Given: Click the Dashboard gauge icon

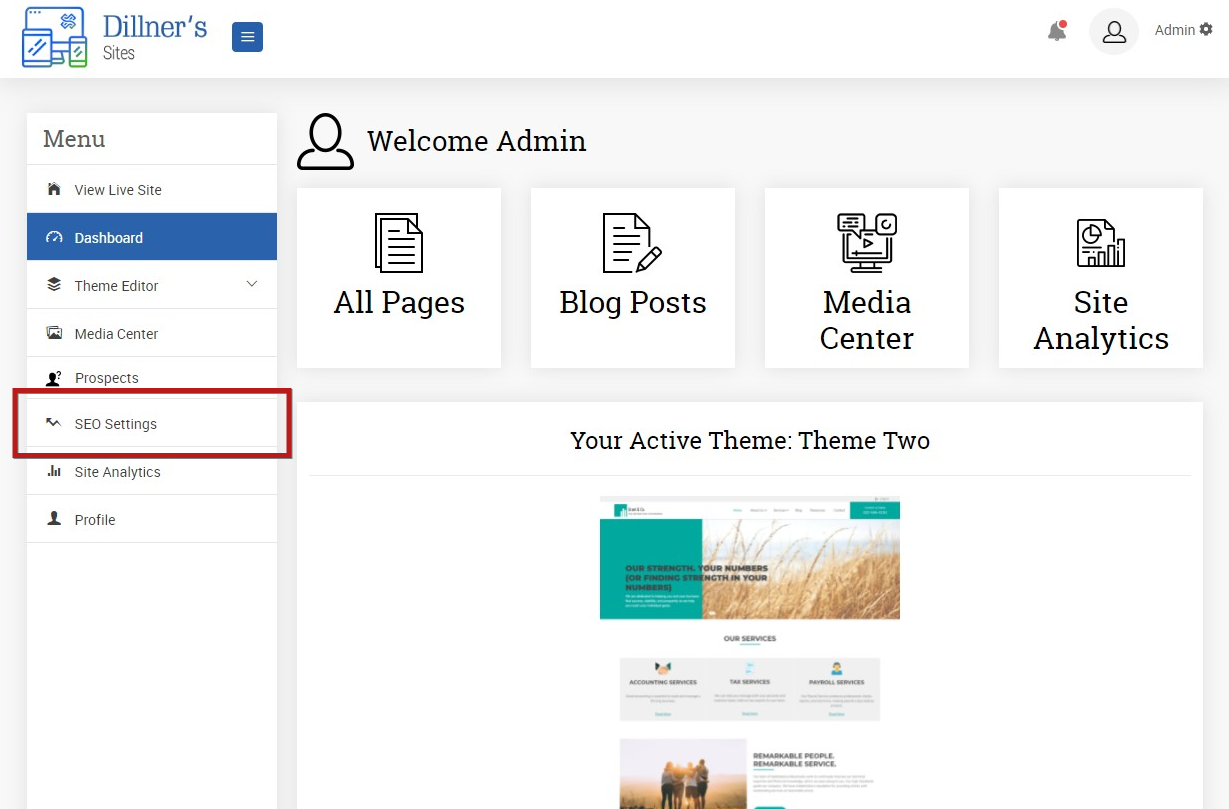Looking at the screenshot, I should 54,237.
